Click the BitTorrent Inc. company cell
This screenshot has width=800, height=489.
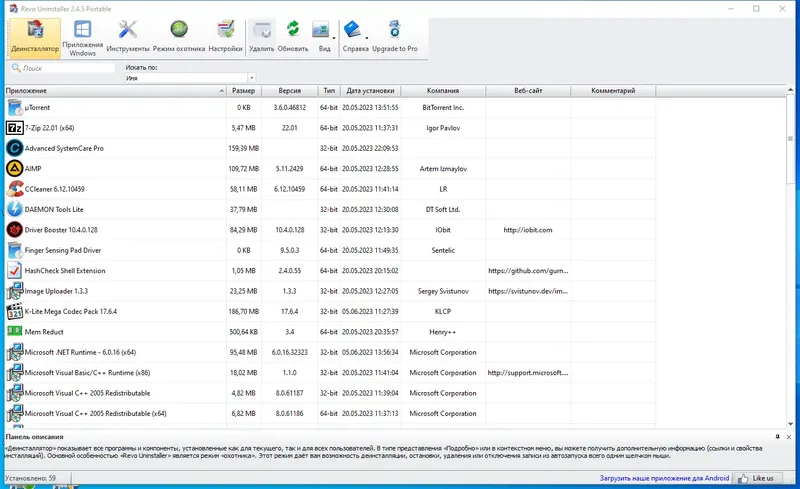pyautogui.click(x=443, y=108)
